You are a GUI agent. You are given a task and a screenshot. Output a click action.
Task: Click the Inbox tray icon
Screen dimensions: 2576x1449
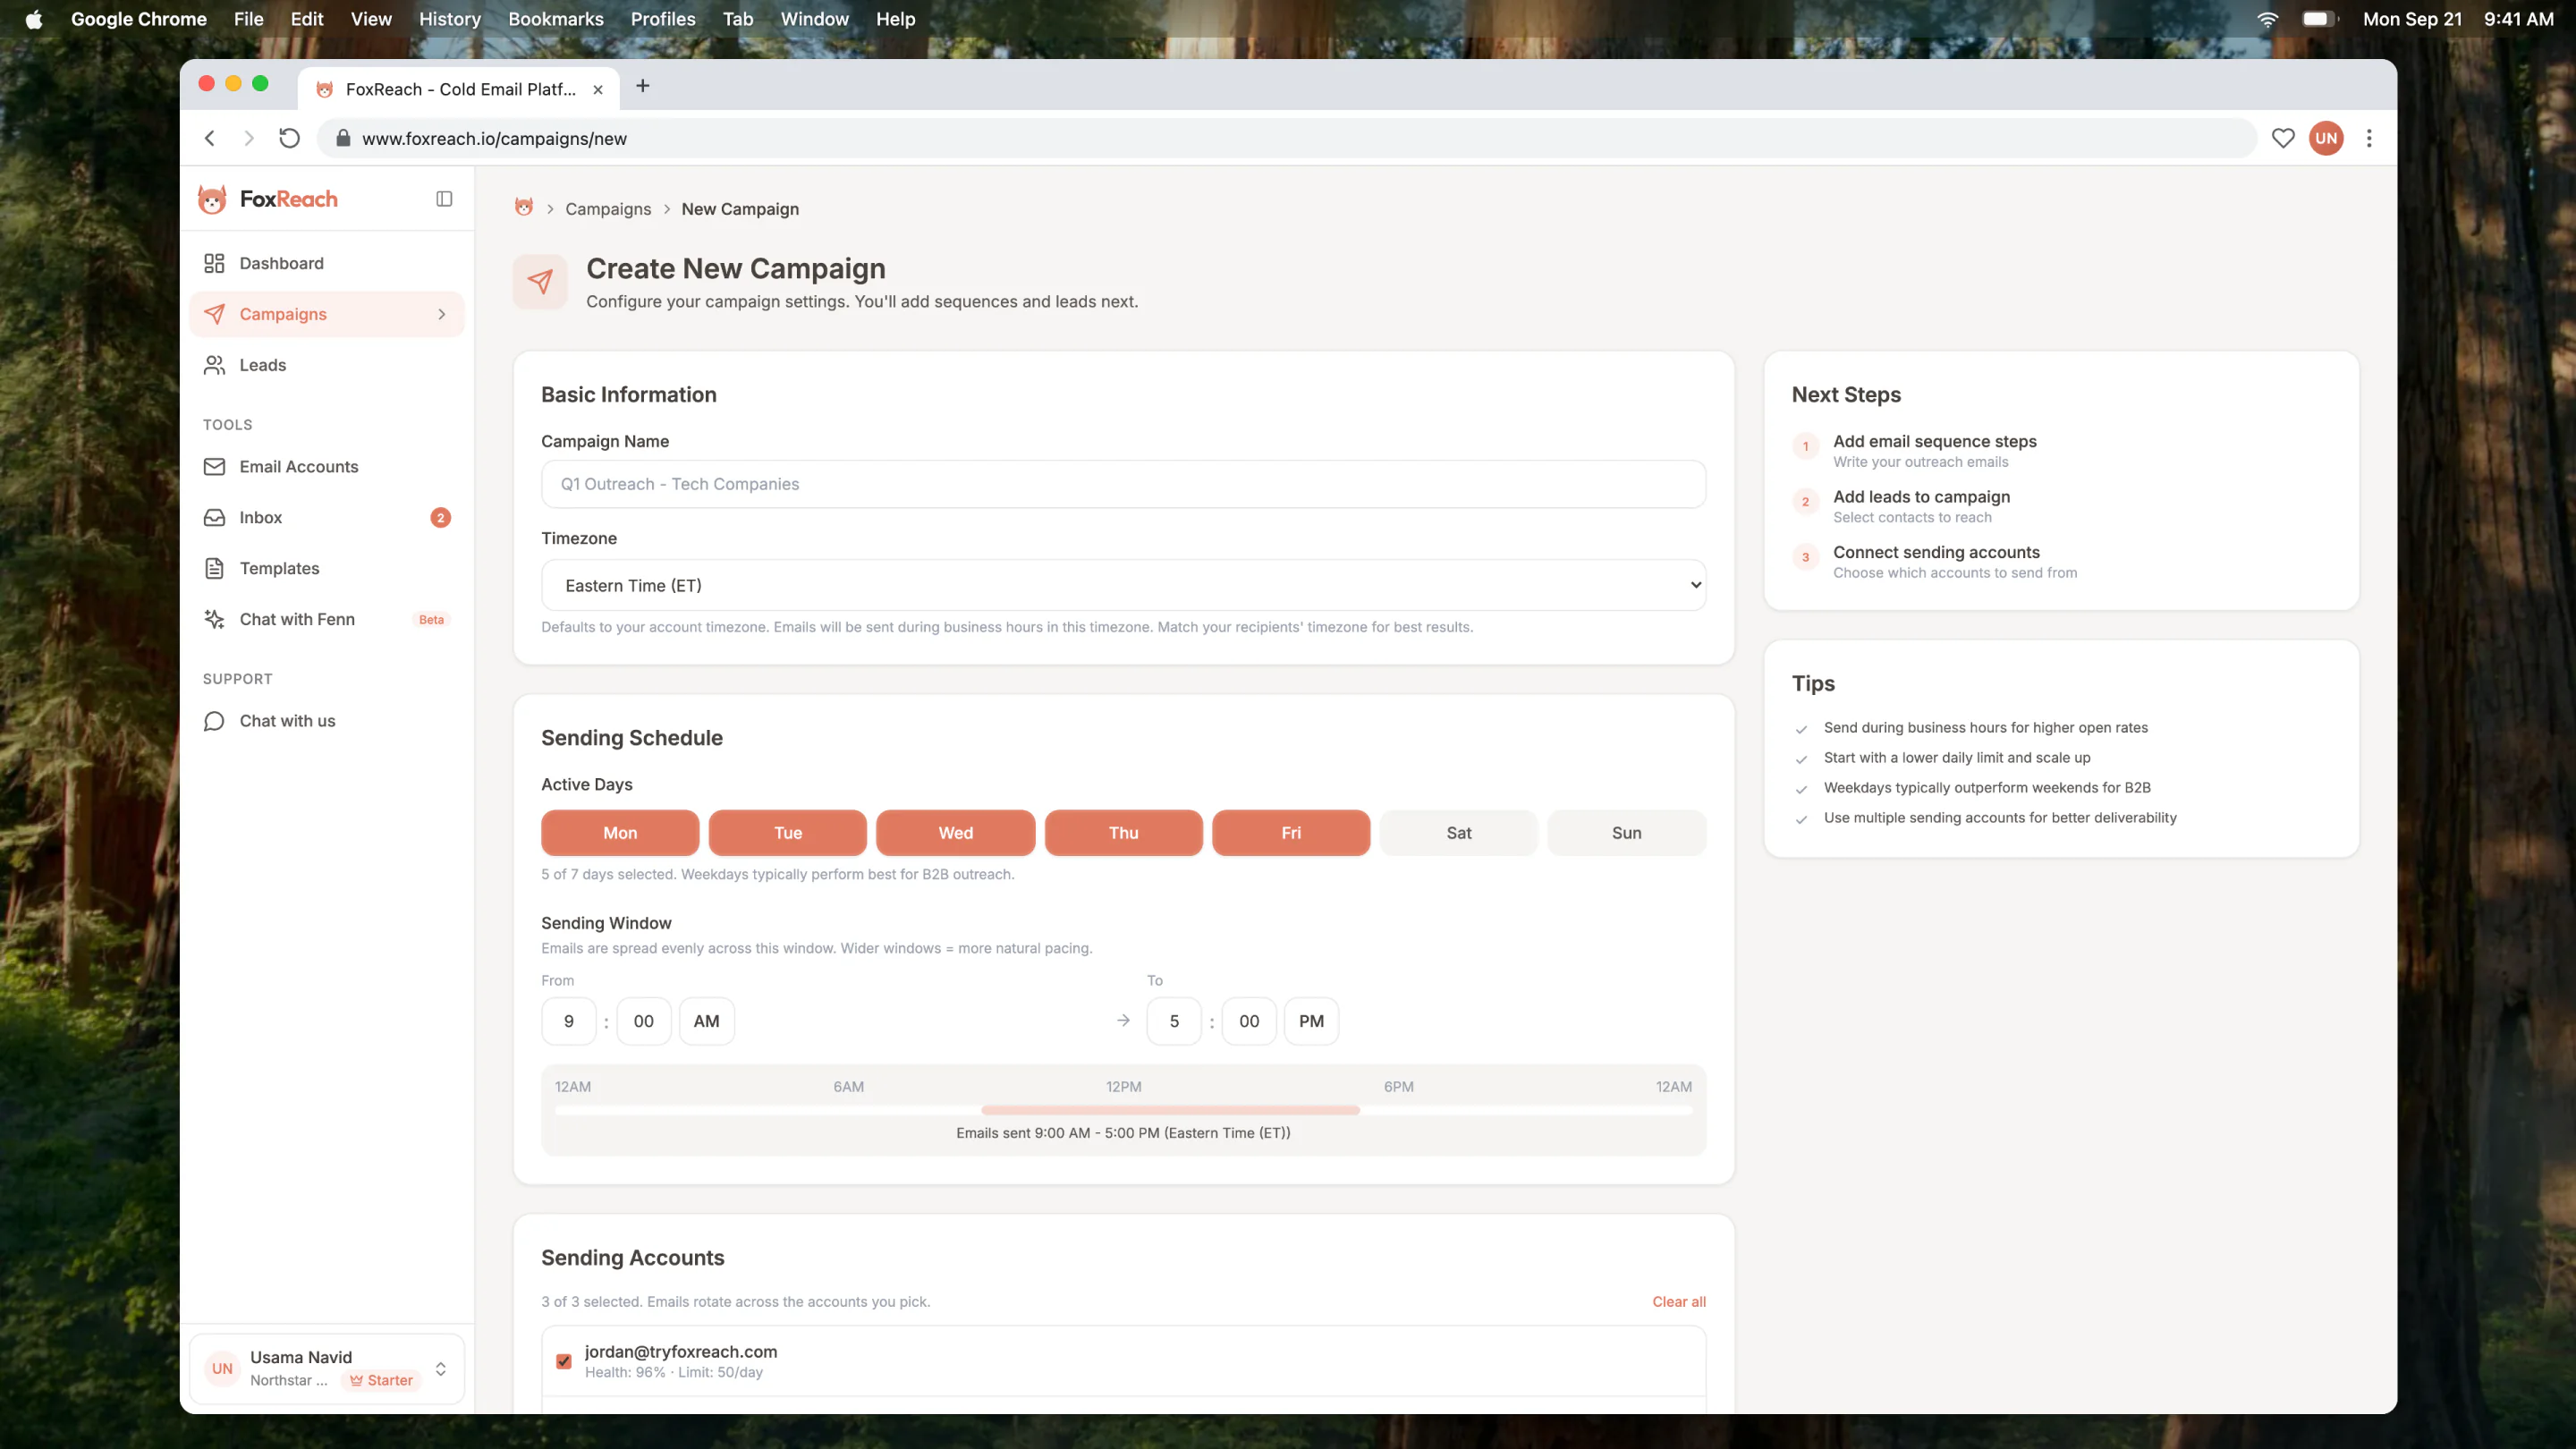pos(214,518)
